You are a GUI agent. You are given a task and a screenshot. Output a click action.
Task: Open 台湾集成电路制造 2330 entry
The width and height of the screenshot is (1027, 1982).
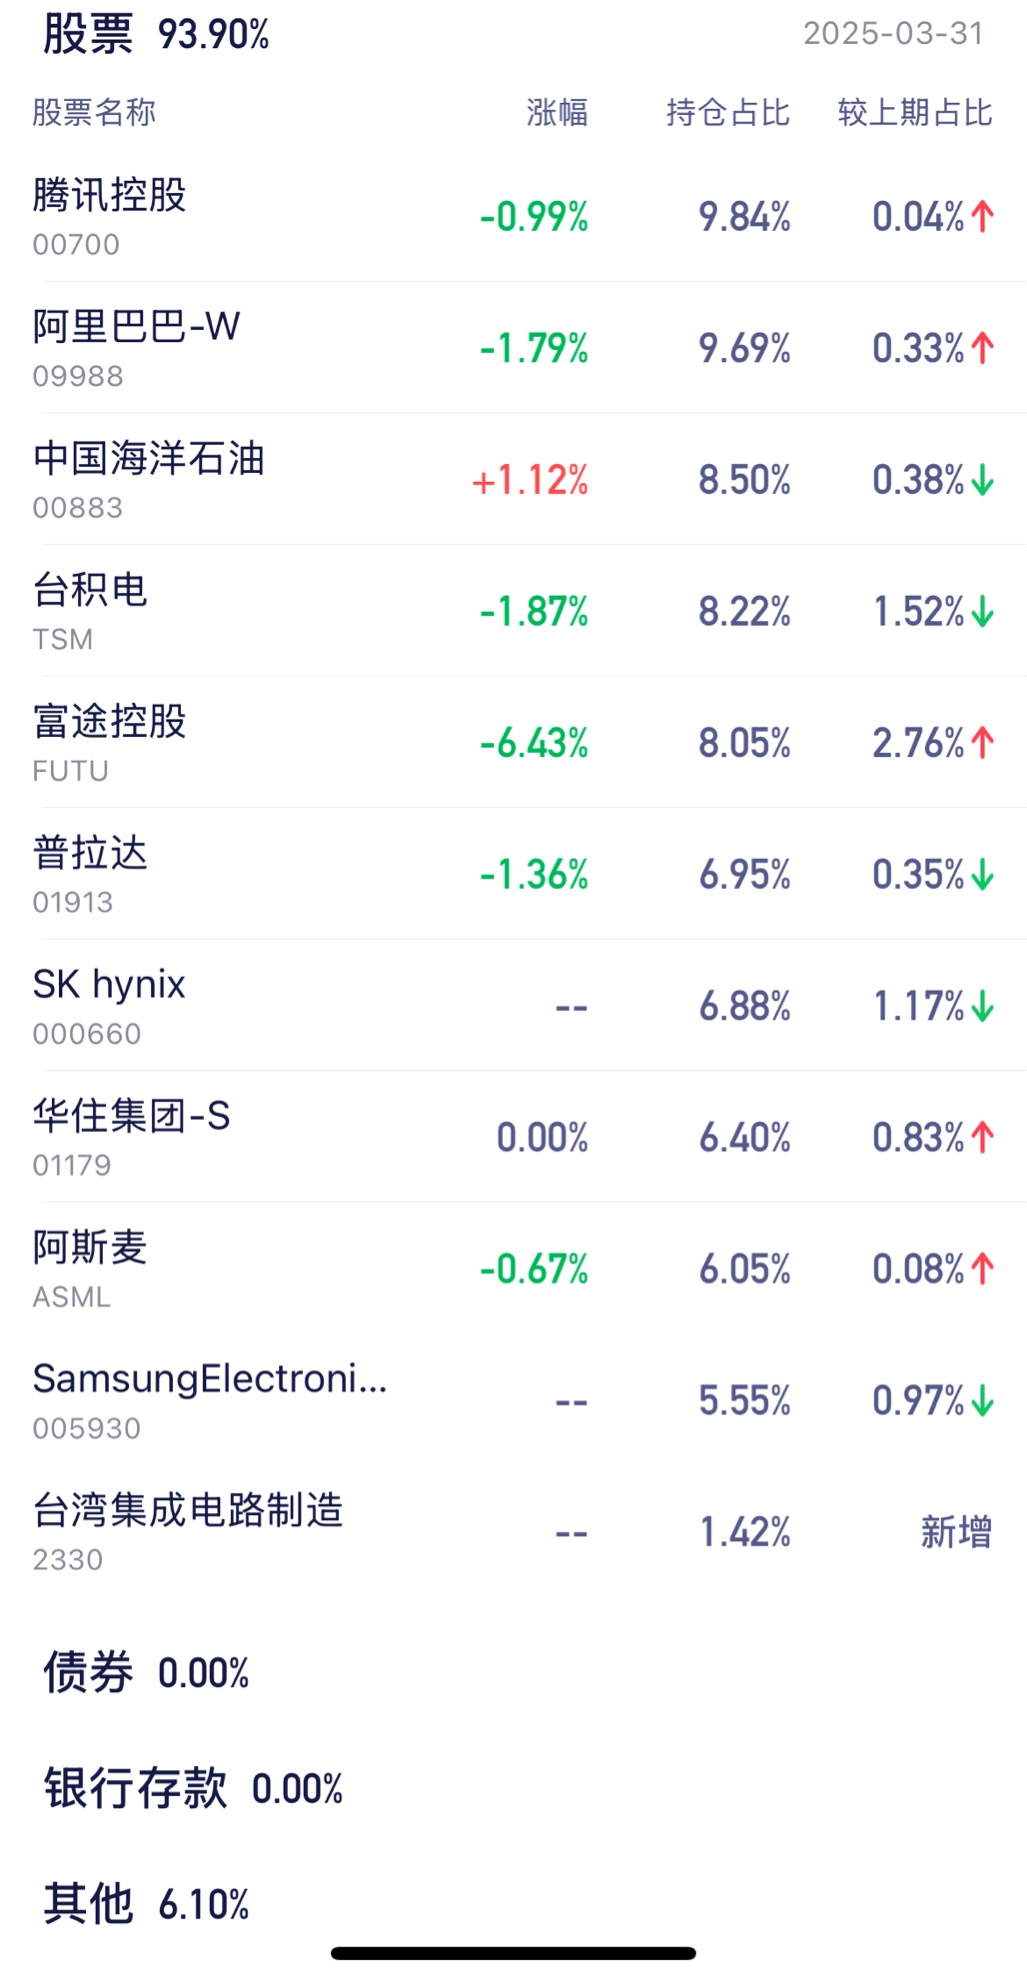click(x=513, y=1531)
